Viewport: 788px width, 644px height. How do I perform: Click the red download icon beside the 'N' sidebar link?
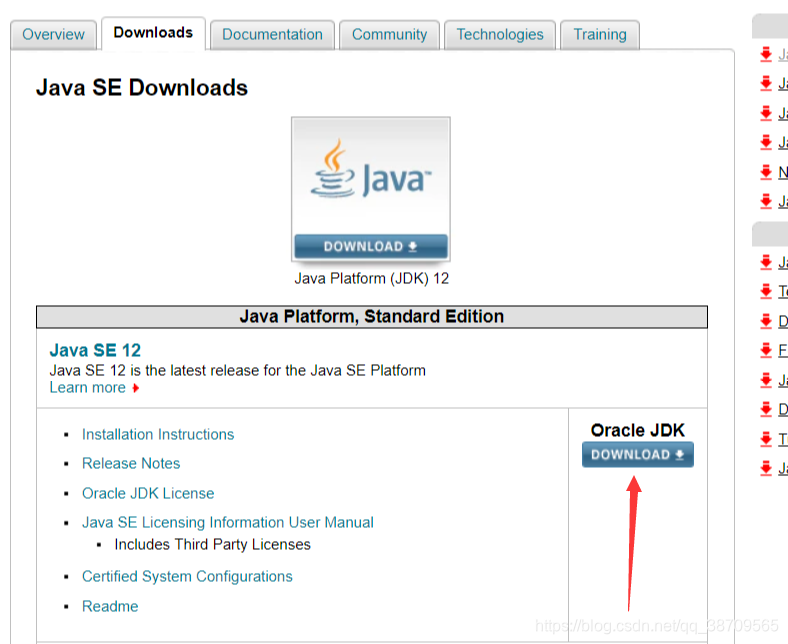coord(766,171)
